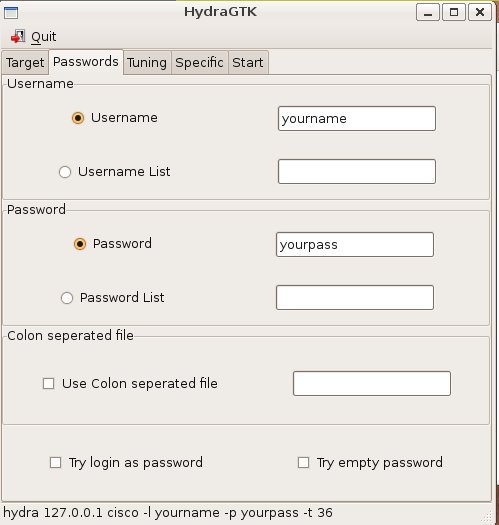Open the Tuning tab
Screen dimensions: 499x525
point(147,63)
